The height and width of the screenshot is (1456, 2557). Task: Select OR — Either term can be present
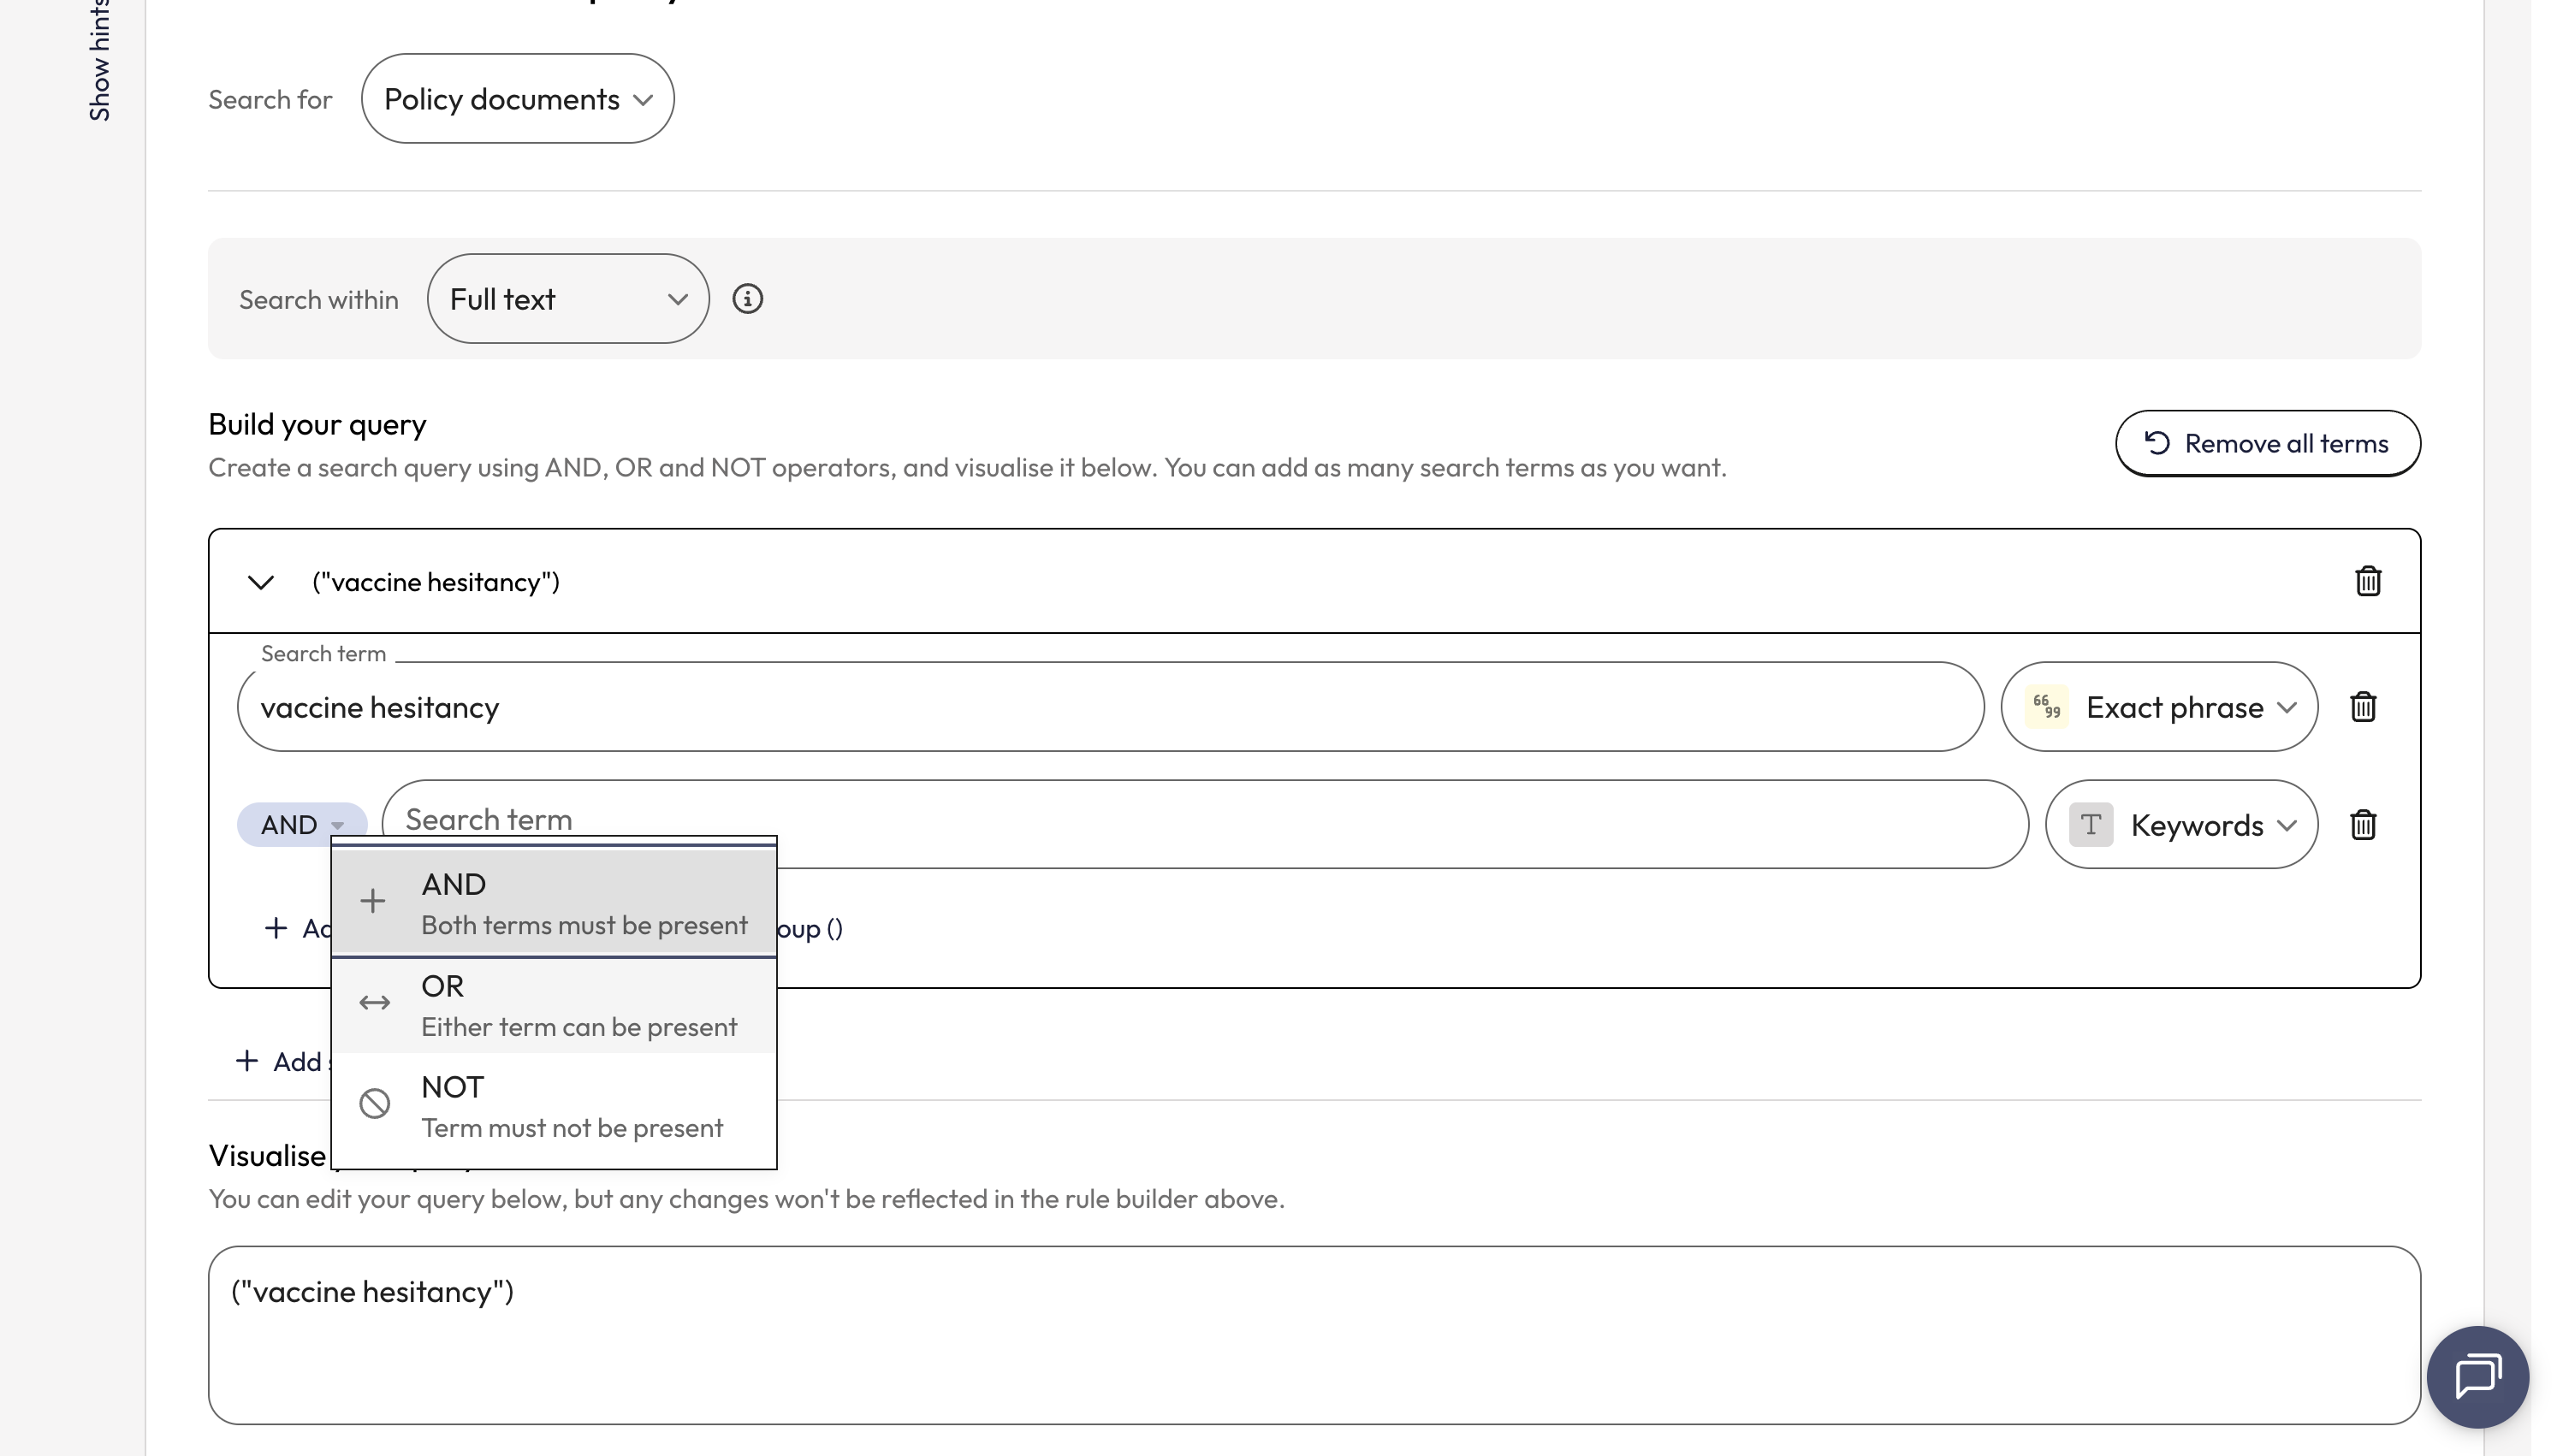coord(554,1006)
